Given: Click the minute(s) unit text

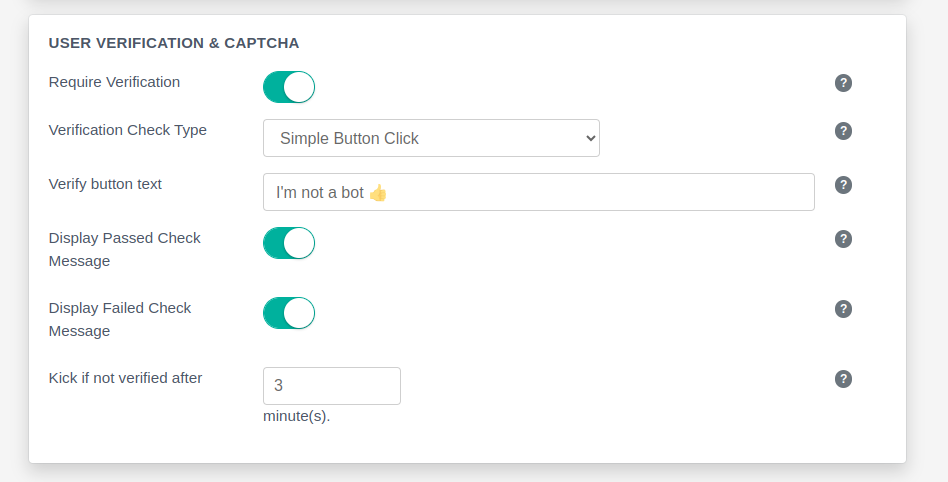Looking at the screenshot, I should [x=296, y=416].
